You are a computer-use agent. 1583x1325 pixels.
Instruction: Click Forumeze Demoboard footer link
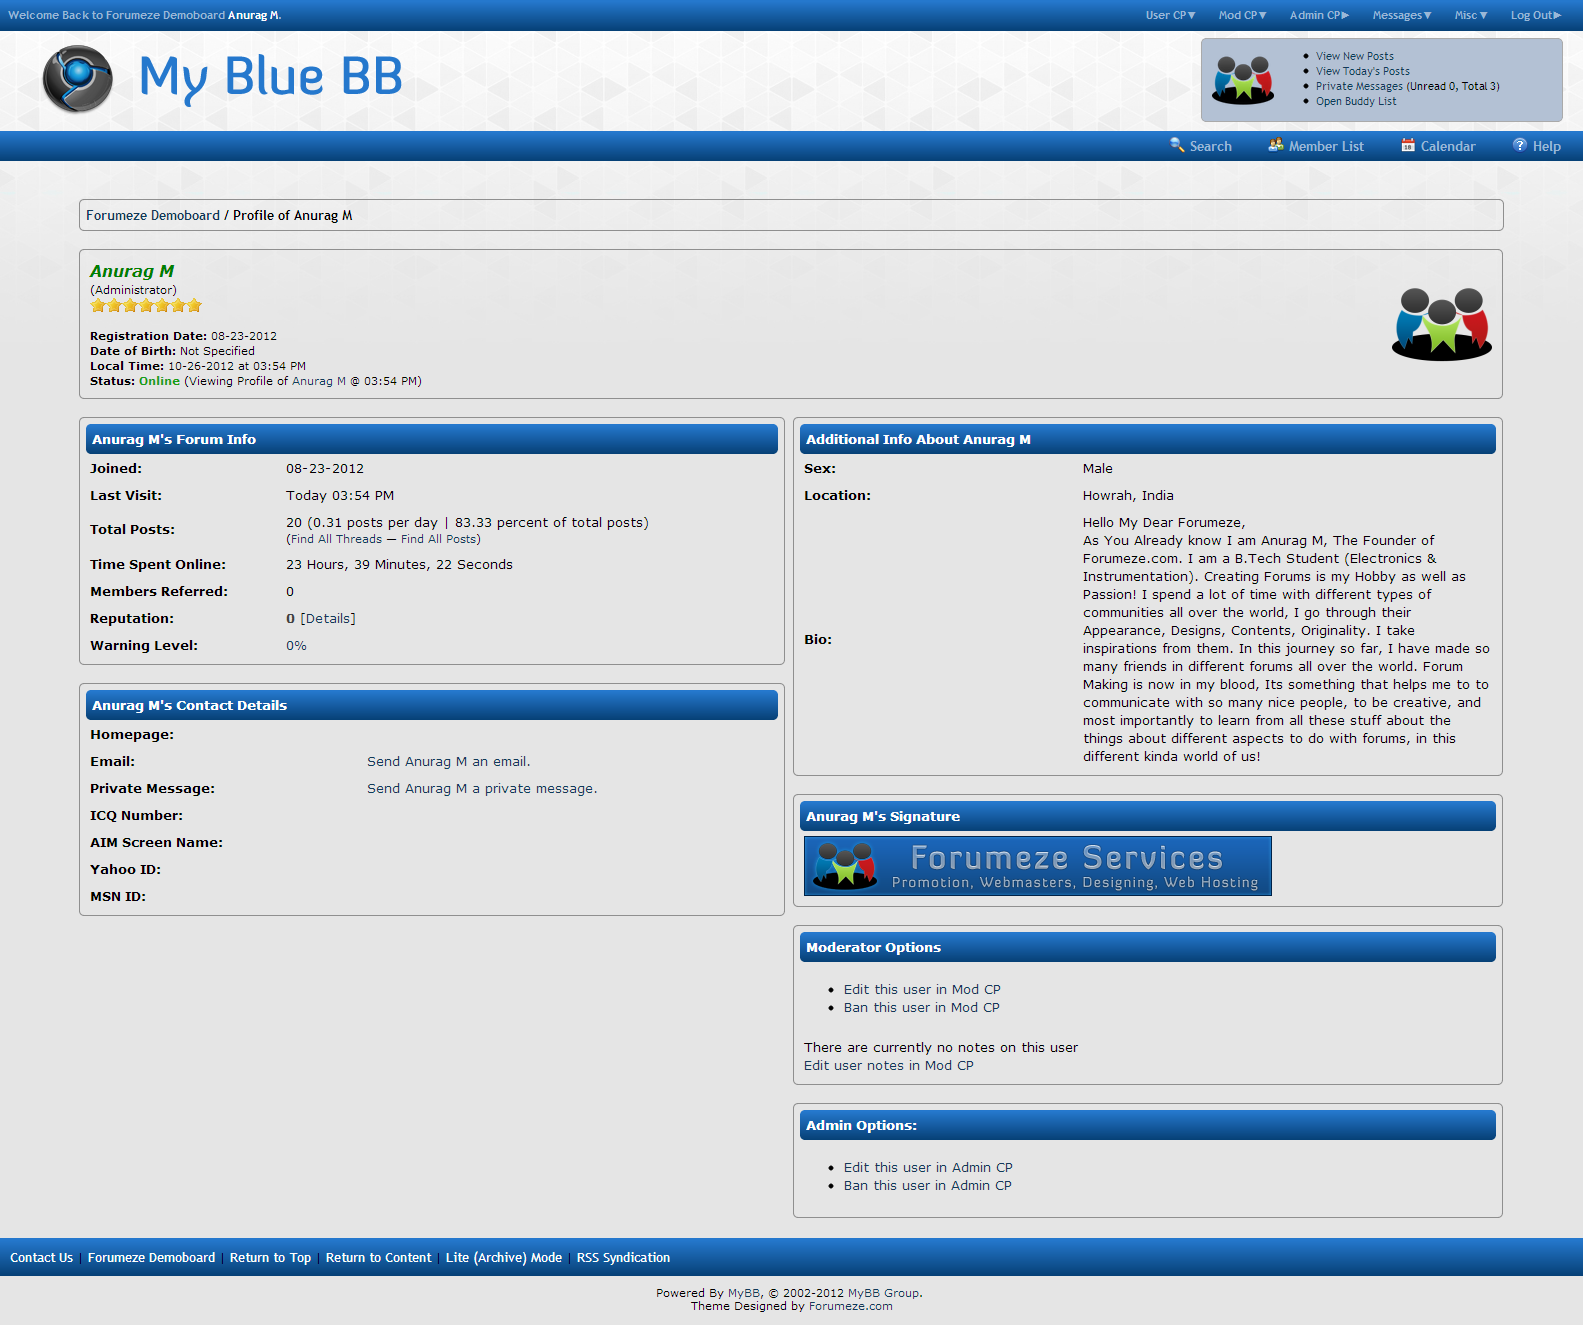pyautogui.click(x=151, y=1258)
